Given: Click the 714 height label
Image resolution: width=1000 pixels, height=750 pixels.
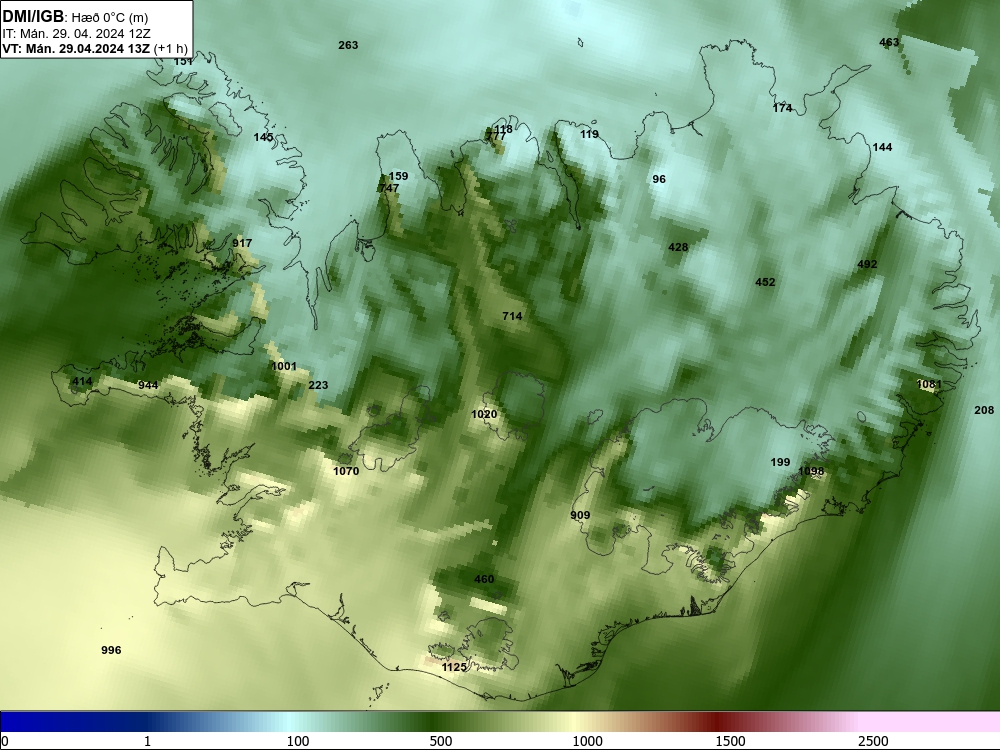Looking at the screenshot, I should tap(512, 316).
